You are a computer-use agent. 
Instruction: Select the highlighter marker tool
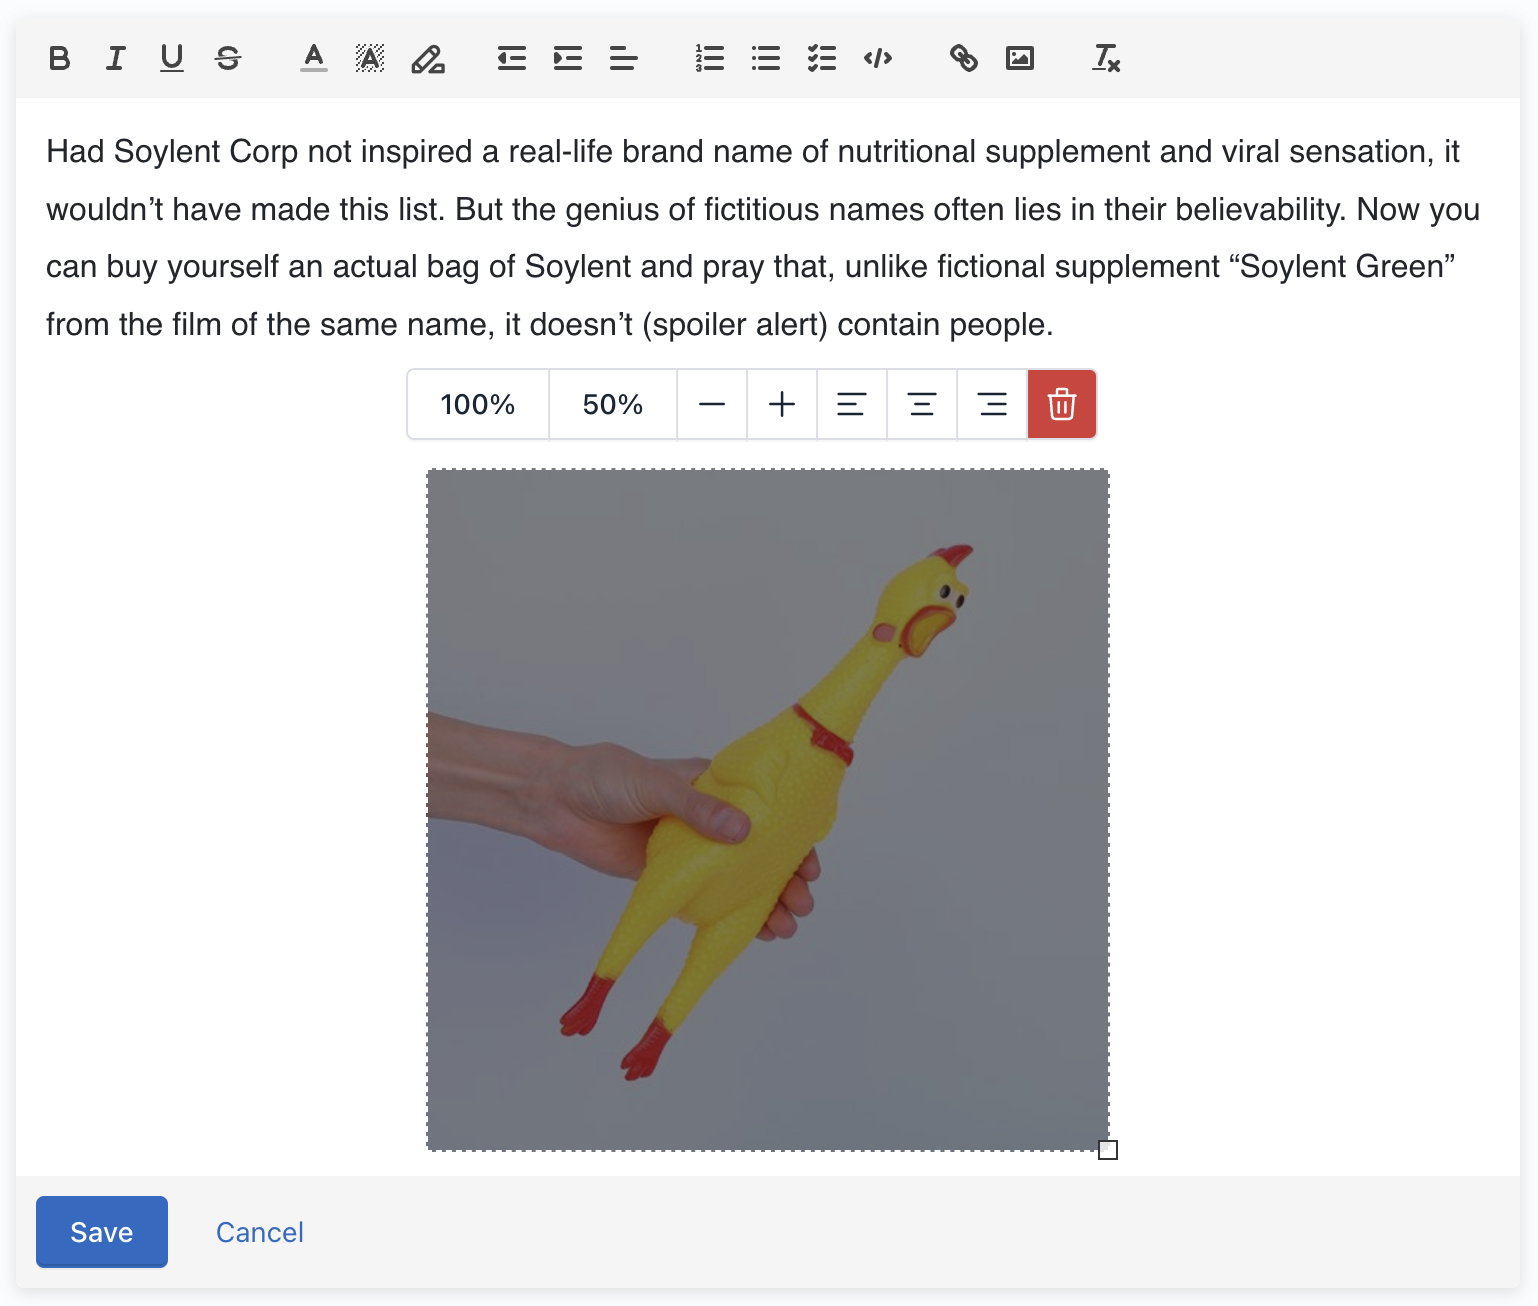427,59
